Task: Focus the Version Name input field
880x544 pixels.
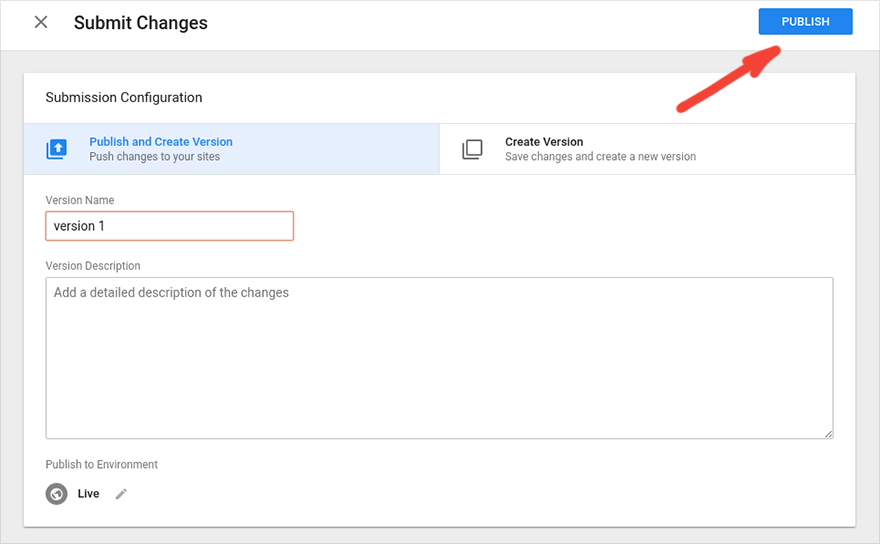Action: pos(169,226)
